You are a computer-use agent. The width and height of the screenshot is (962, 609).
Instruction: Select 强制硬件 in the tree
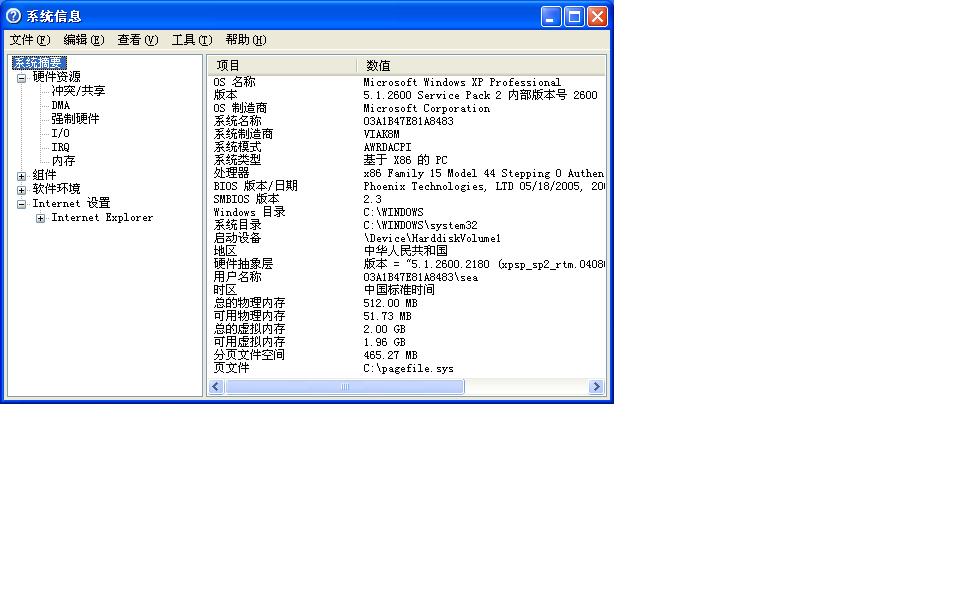[75, 119]
